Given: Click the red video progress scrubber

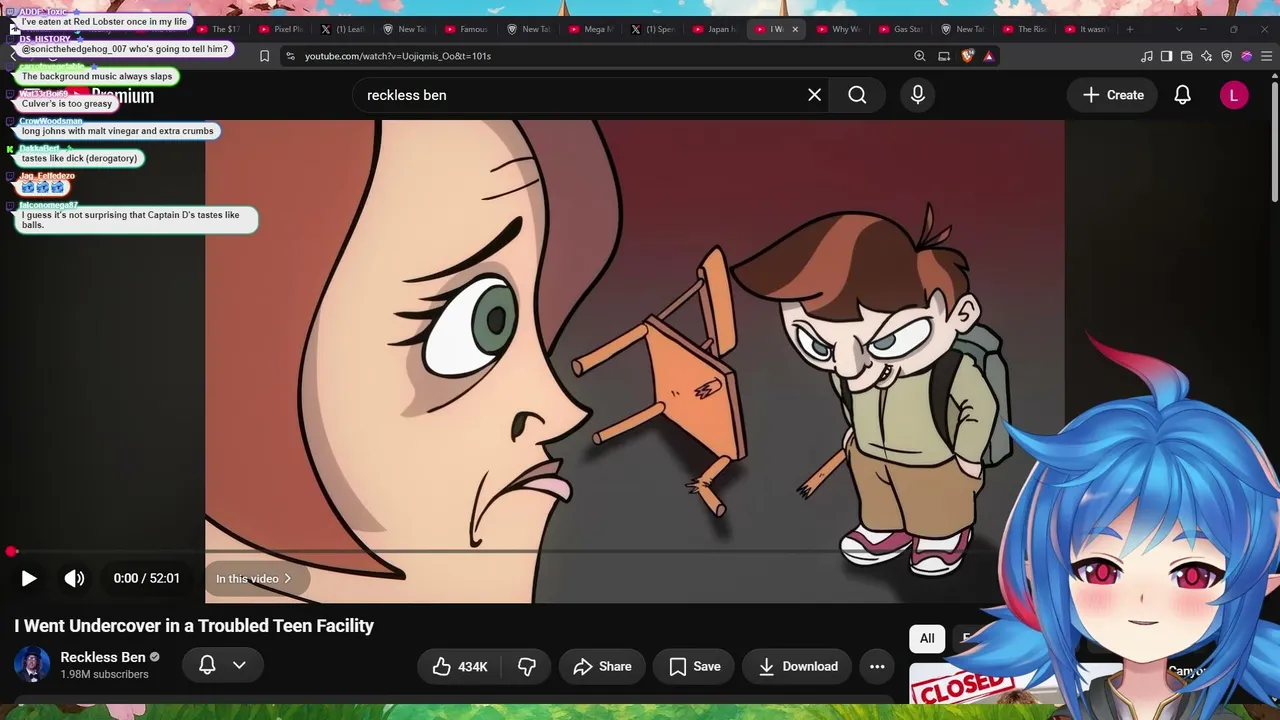Looking at the screenshot, I should [11, 551].
